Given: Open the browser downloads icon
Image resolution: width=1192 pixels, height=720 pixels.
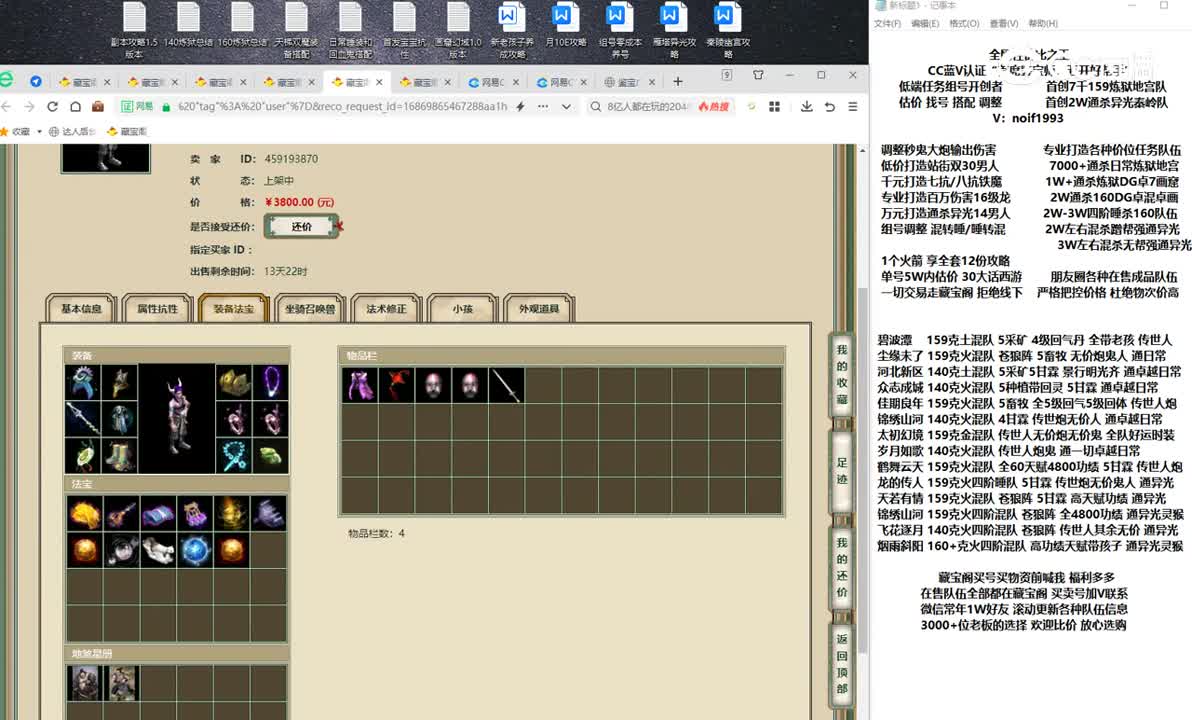Looking at the screenshot, I should click(x=807, y=106).
